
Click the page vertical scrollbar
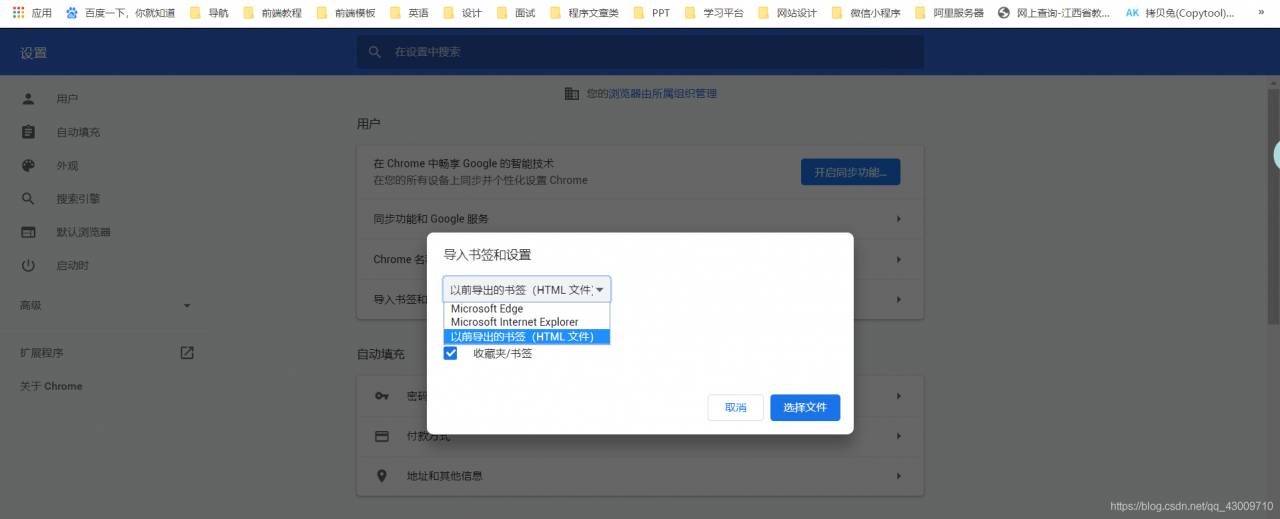[1273, 207]
